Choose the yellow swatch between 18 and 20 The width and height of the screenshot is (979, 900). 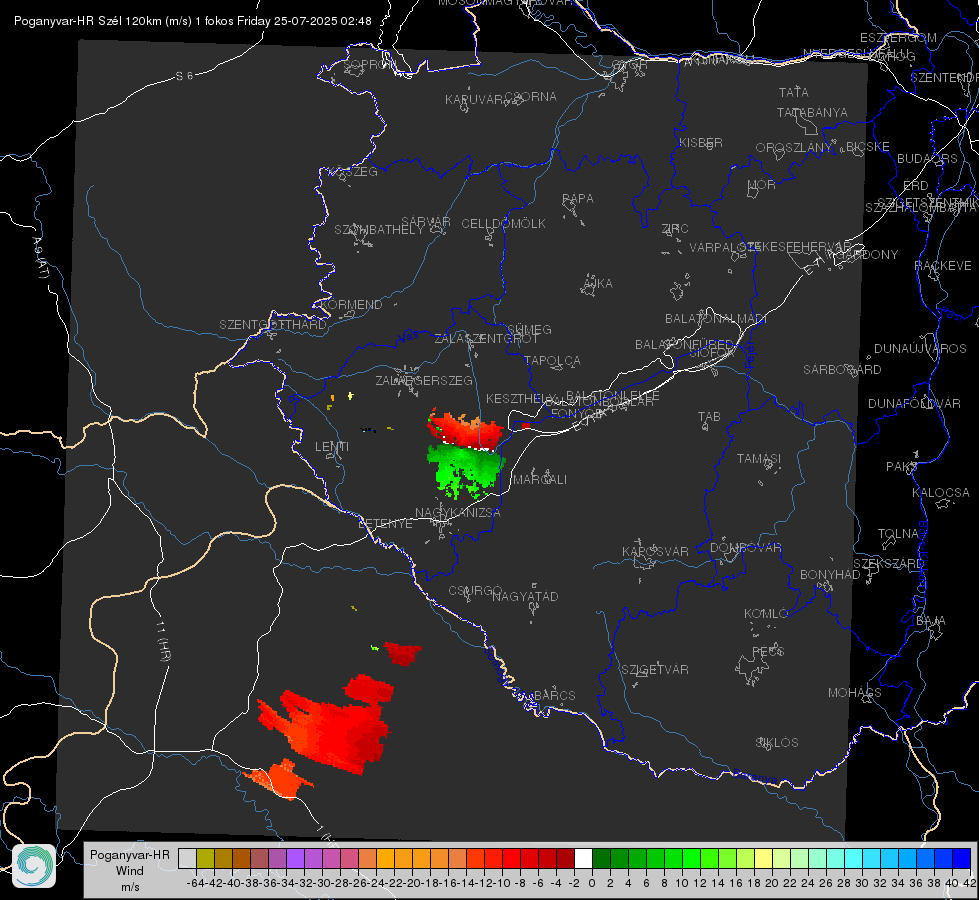(764, 858)
